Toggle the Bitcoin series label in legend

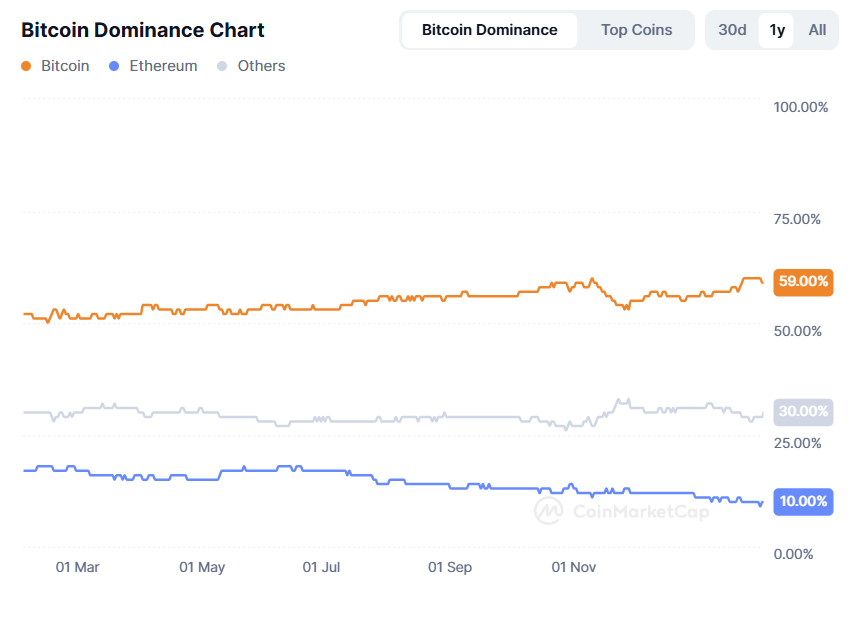pos(65,66)
